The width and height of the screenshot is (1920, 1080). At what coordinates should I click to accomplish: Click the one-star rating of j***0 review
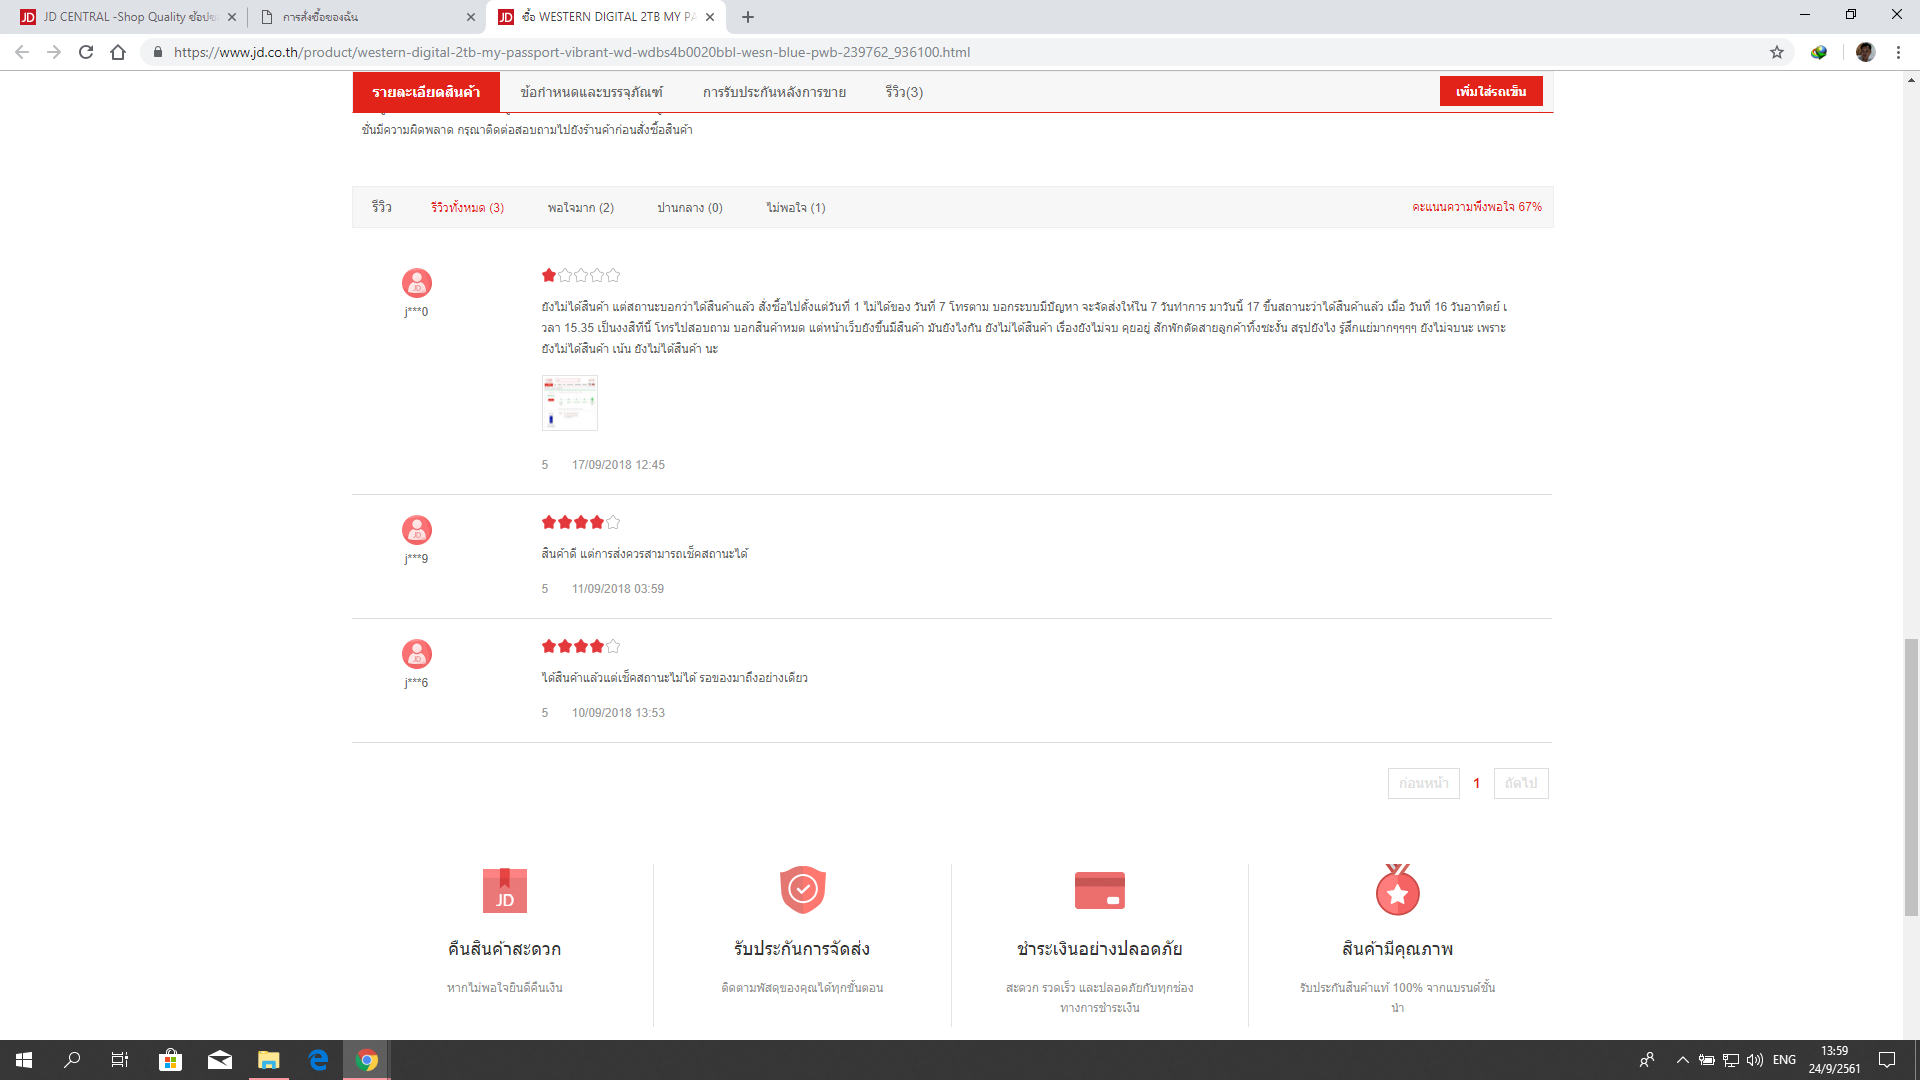click(581, 275)
